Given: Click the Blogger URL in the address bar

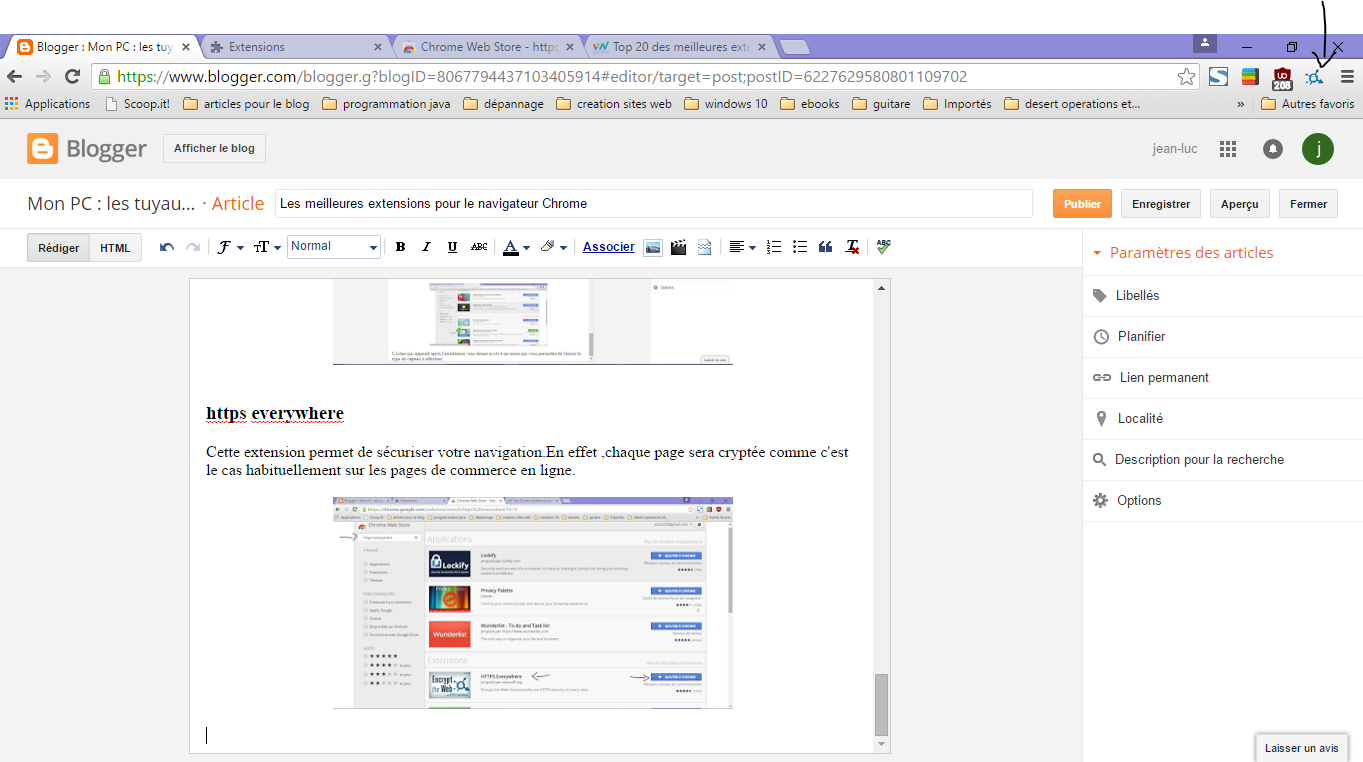Looking at the screenshot, I should click(x=542, y=77).
